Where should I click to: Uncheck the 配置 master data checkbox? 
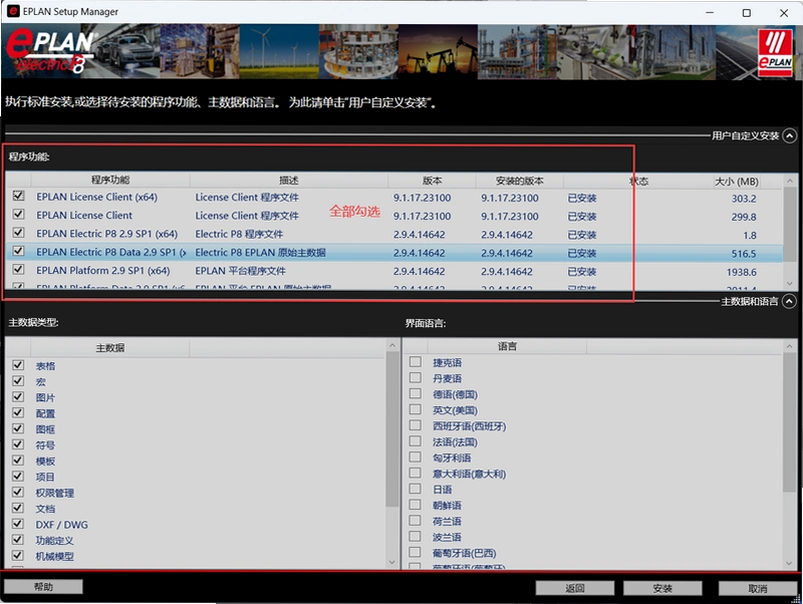[x=18, y=413]
